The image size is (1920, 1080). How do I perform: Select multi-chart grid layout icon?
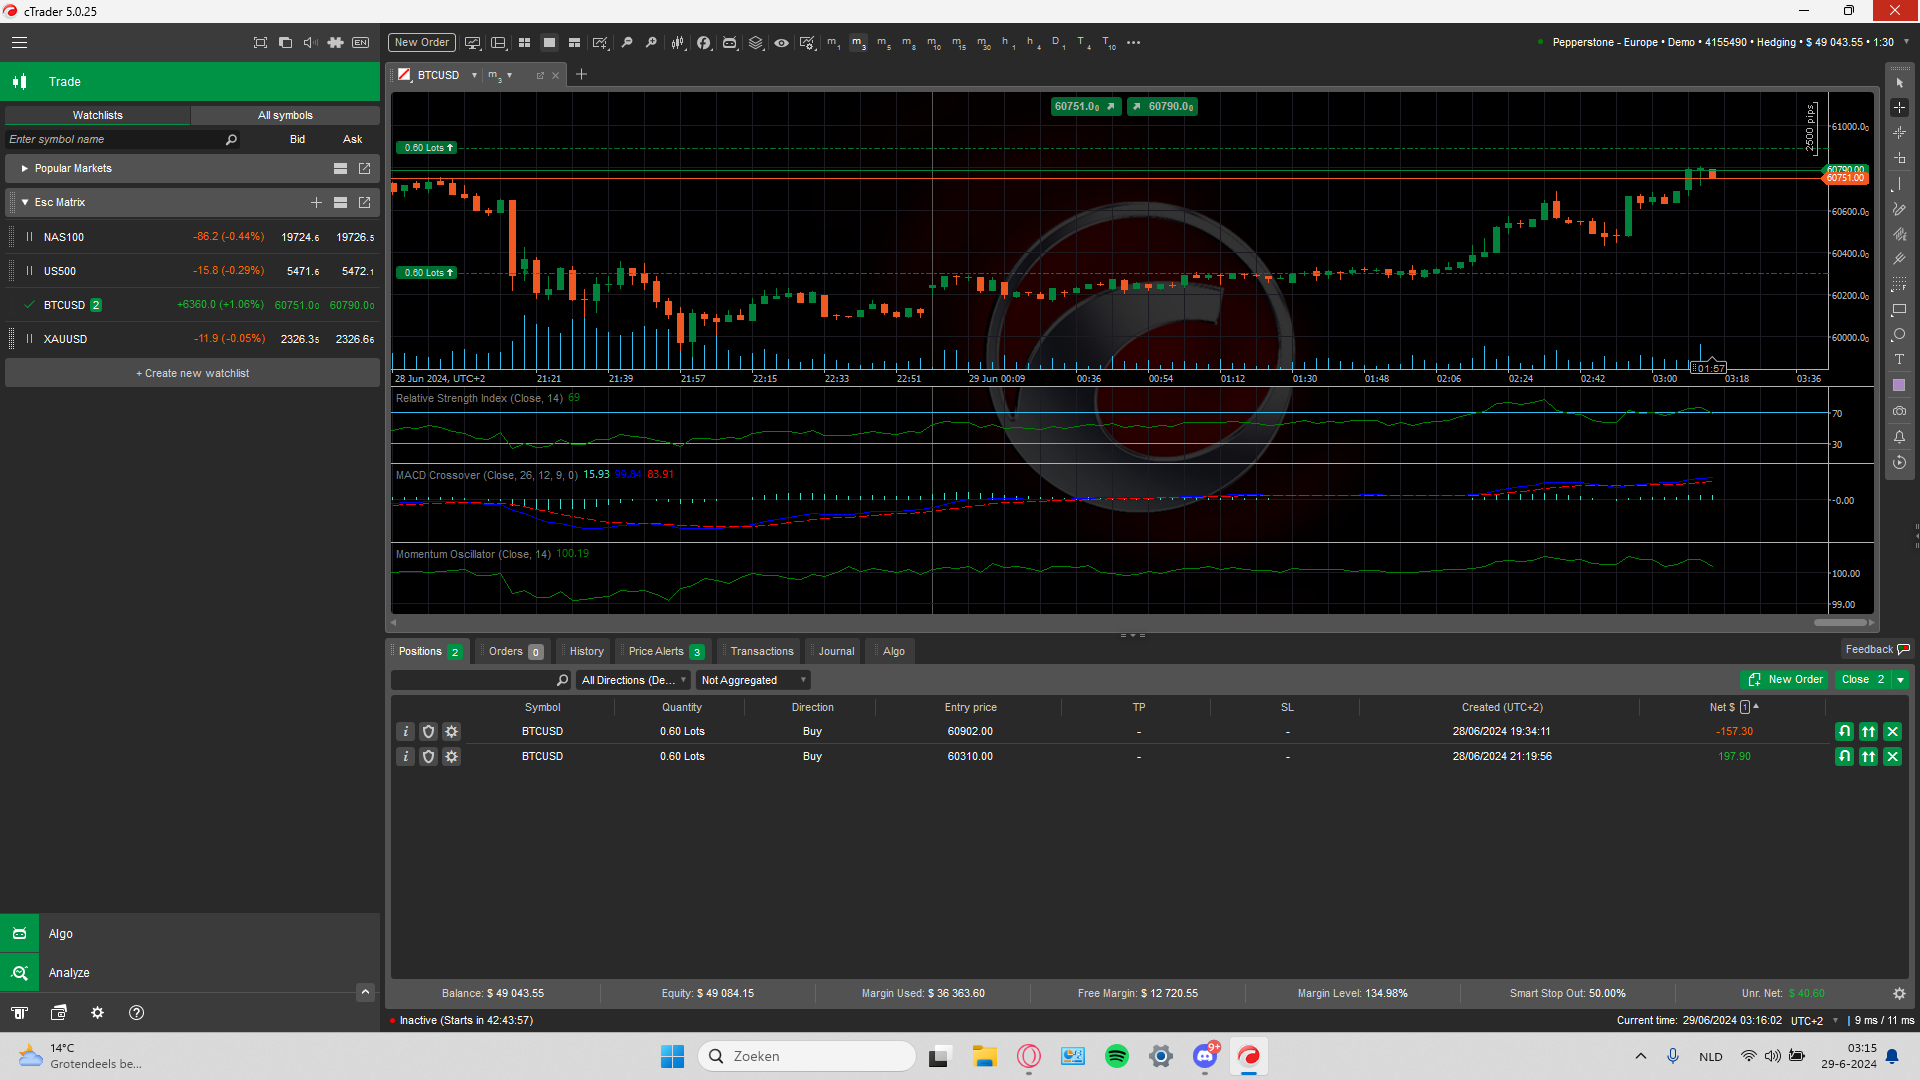click(x=524, y=43)
